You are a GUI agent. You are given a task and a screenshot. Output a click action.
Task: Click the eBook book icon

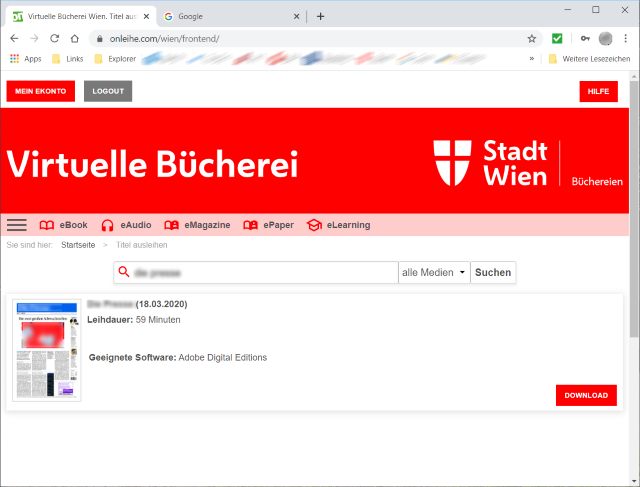(x=47, y=225)
